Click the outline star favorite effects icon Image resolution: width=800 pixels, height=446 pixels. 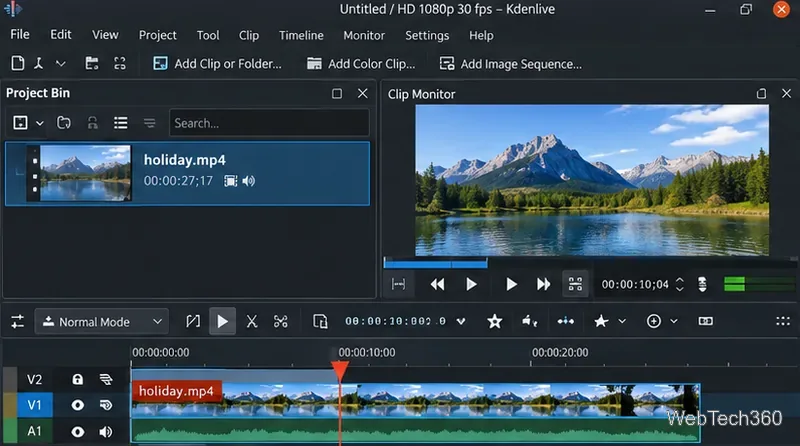[x=494, y=321]
